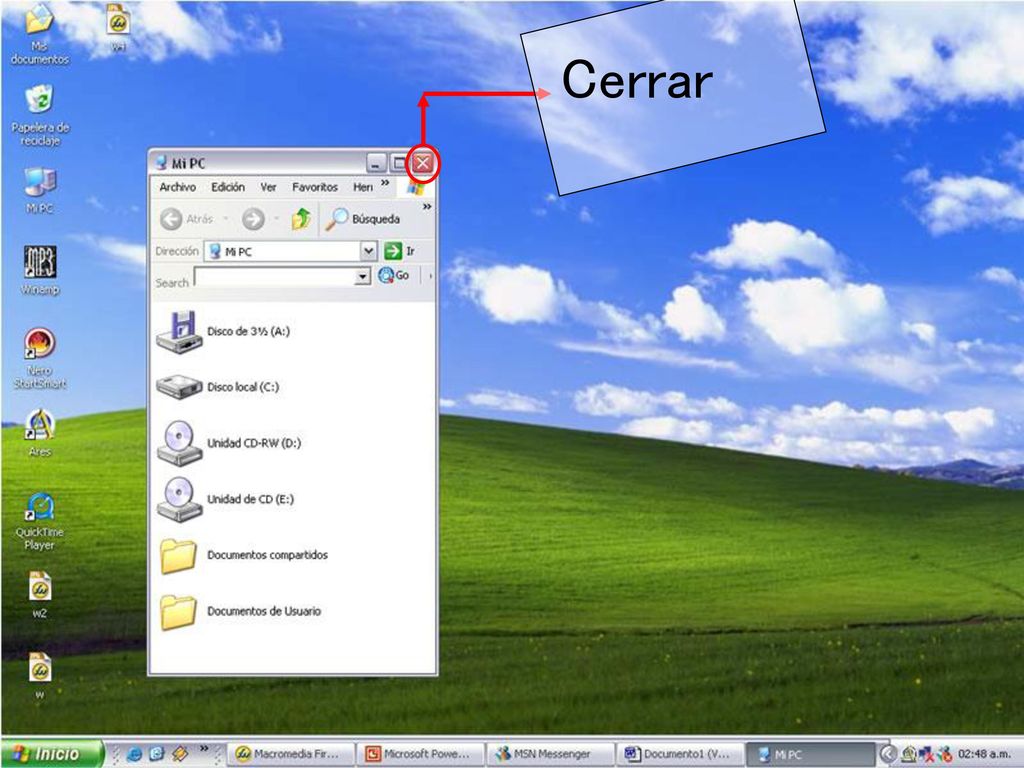Open the truncated Herramientas menu
Viewport: 1024px width, 768px height.
click(363, 187)
